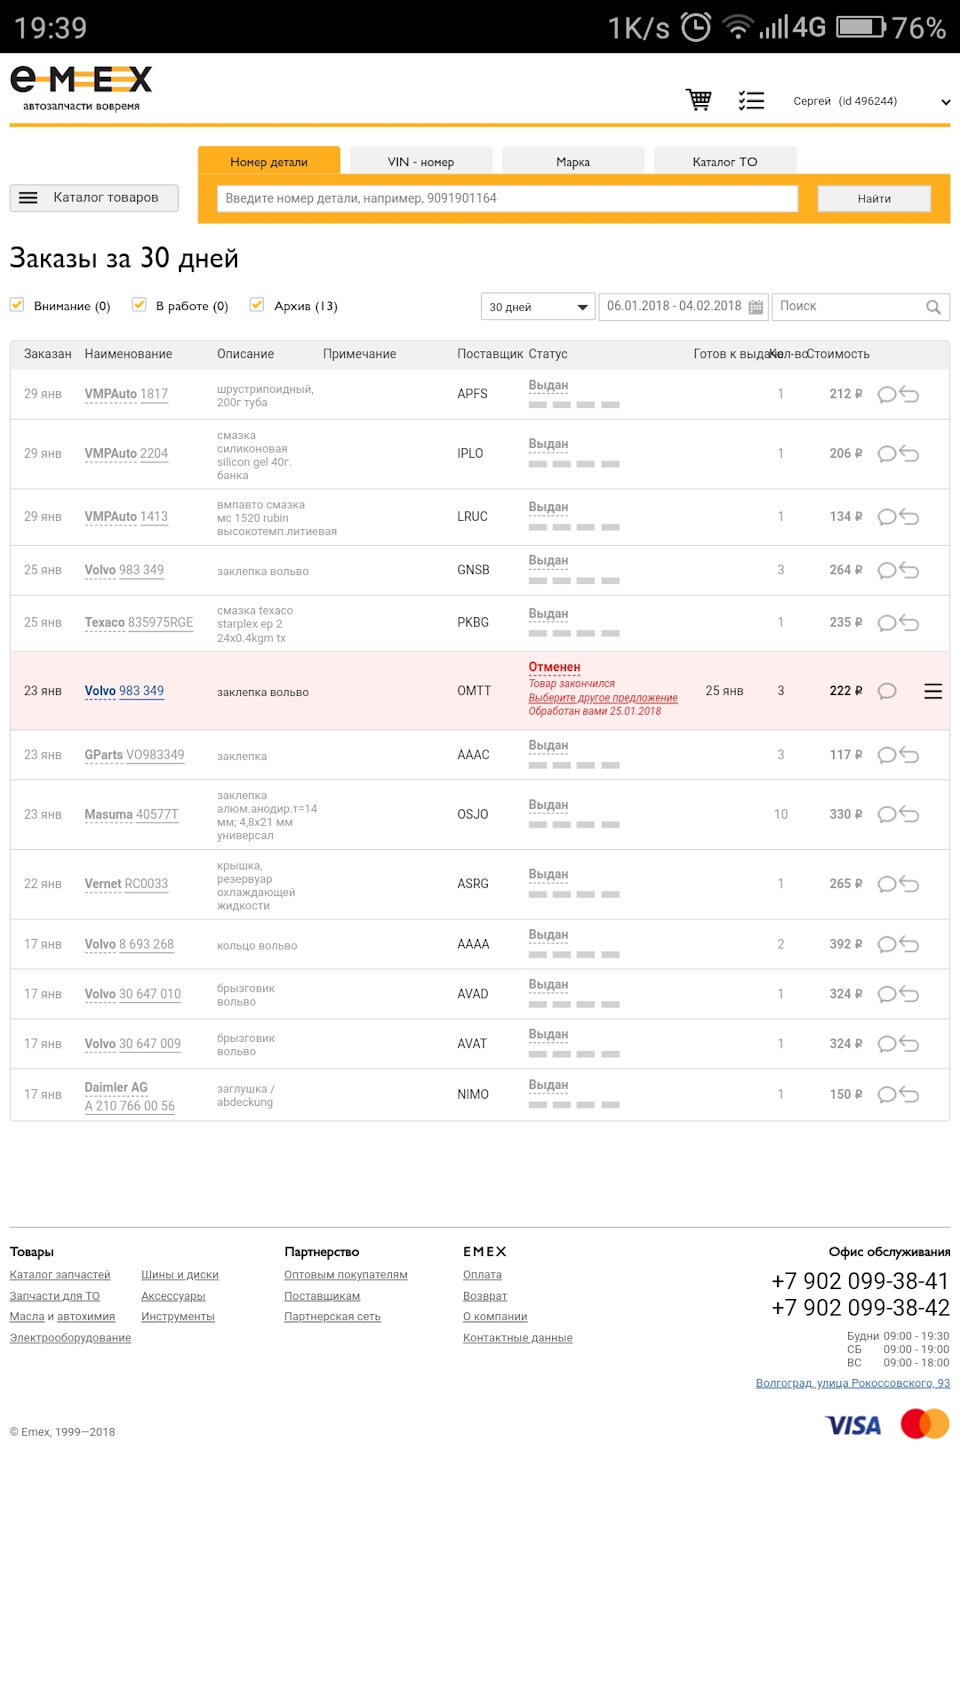The width and height of the screenshot is (960, 1707).
Task: Open hamburger menu on cancelled Volvo order
Action: pos(933,691)
